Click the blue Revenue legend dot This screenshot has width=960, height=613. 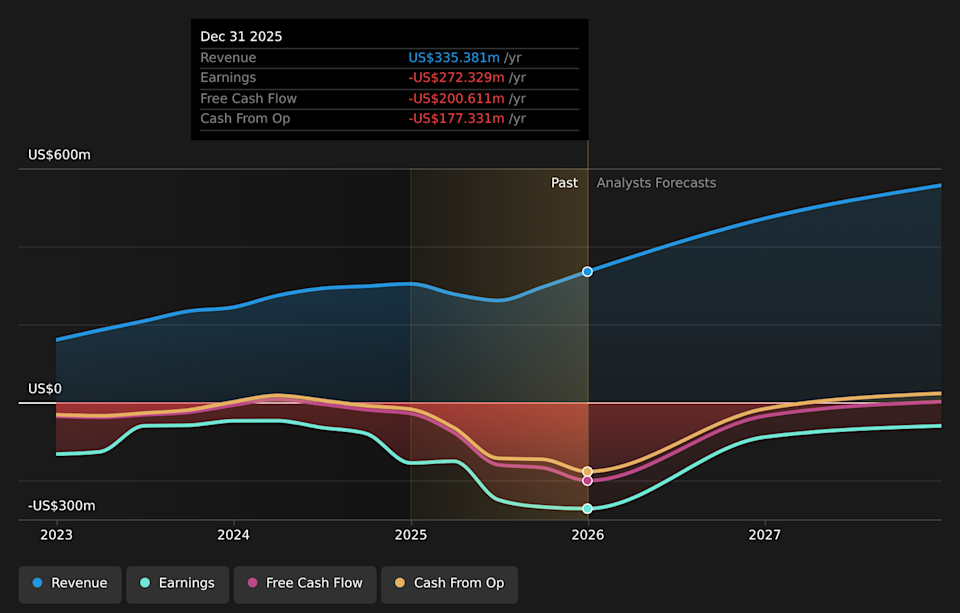pyautogui.click(x=38, y=583)
